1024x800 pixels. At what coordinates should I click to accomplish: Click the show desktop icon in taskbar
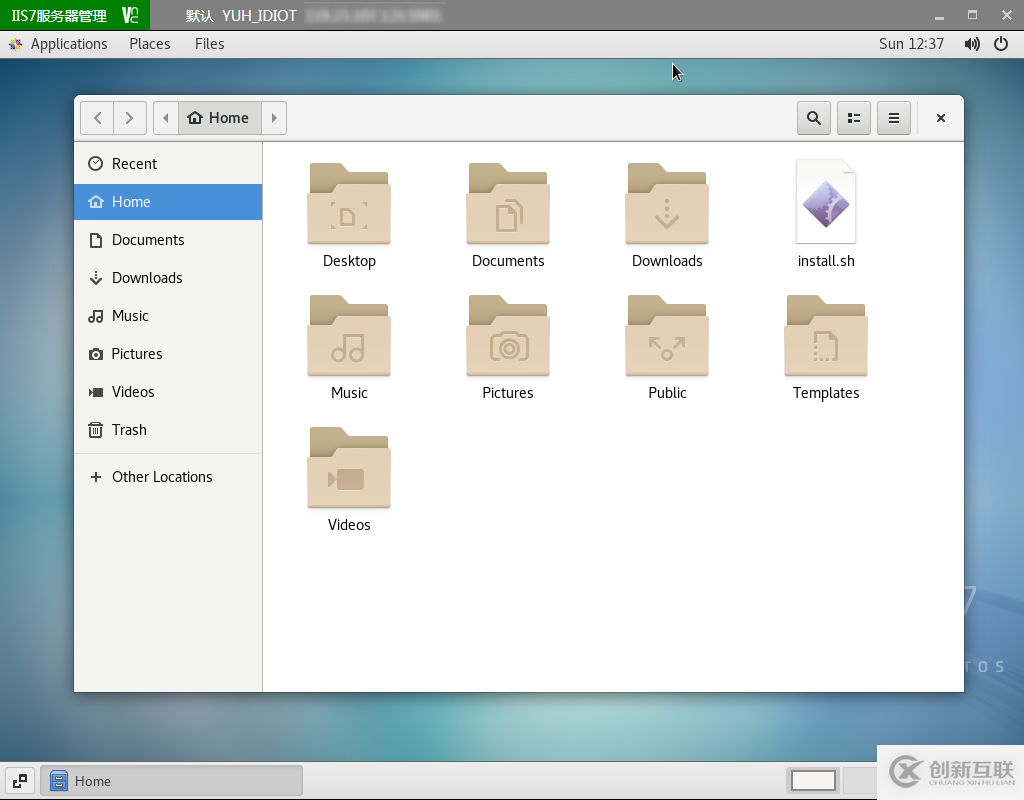(x=20, y=781)
